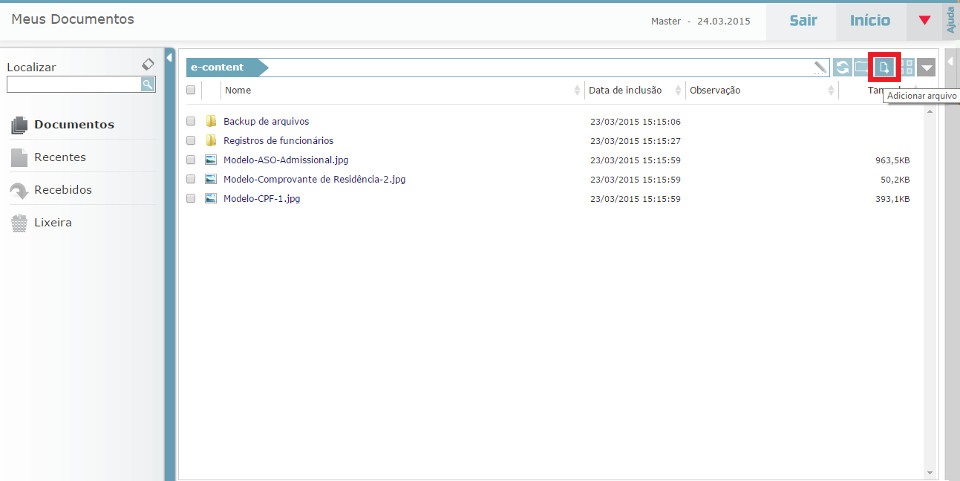Viewport: 960px width, 481px height.
Task: Click the Recentes page icon
Action: [x=19, y=158]
